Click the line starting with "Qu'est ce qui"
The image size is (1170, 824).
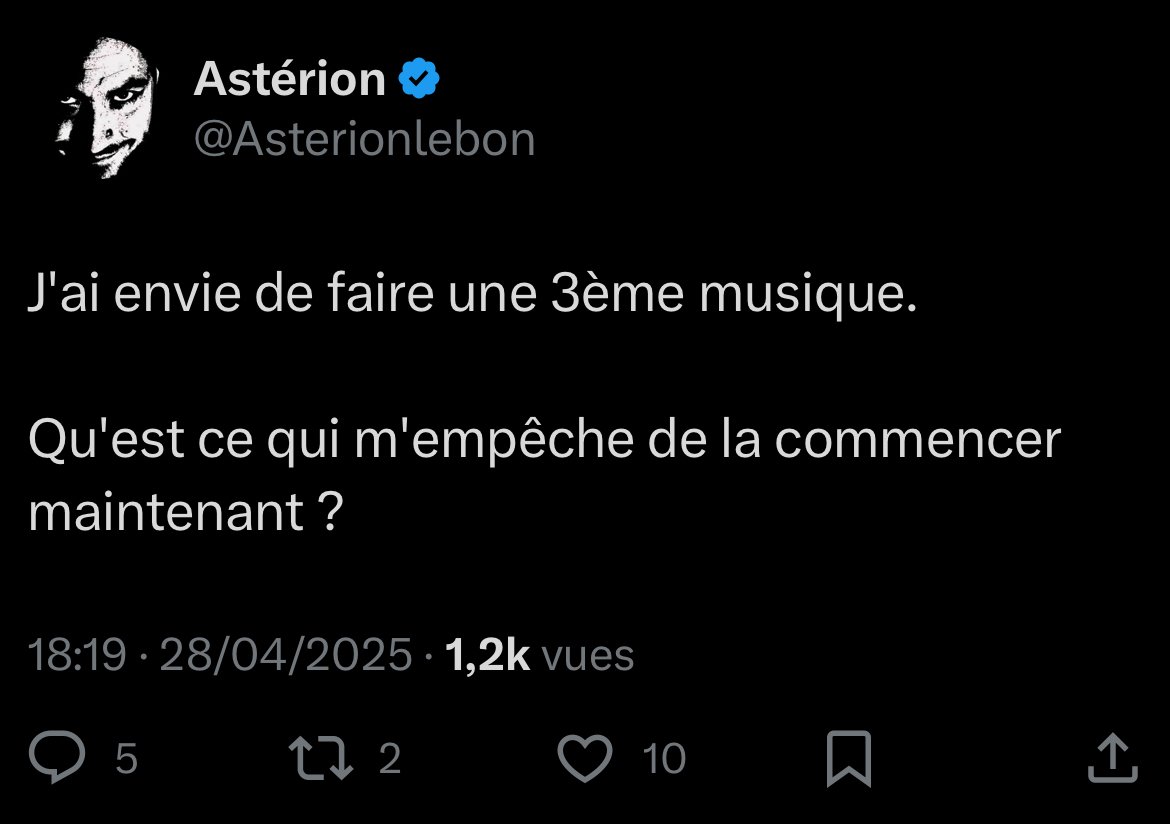[x=544, y=441]
